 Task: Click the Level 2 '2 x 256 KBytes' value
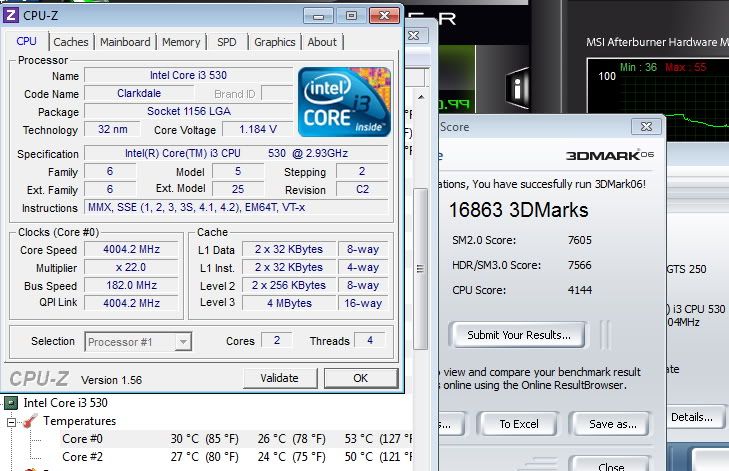(289, 285)
